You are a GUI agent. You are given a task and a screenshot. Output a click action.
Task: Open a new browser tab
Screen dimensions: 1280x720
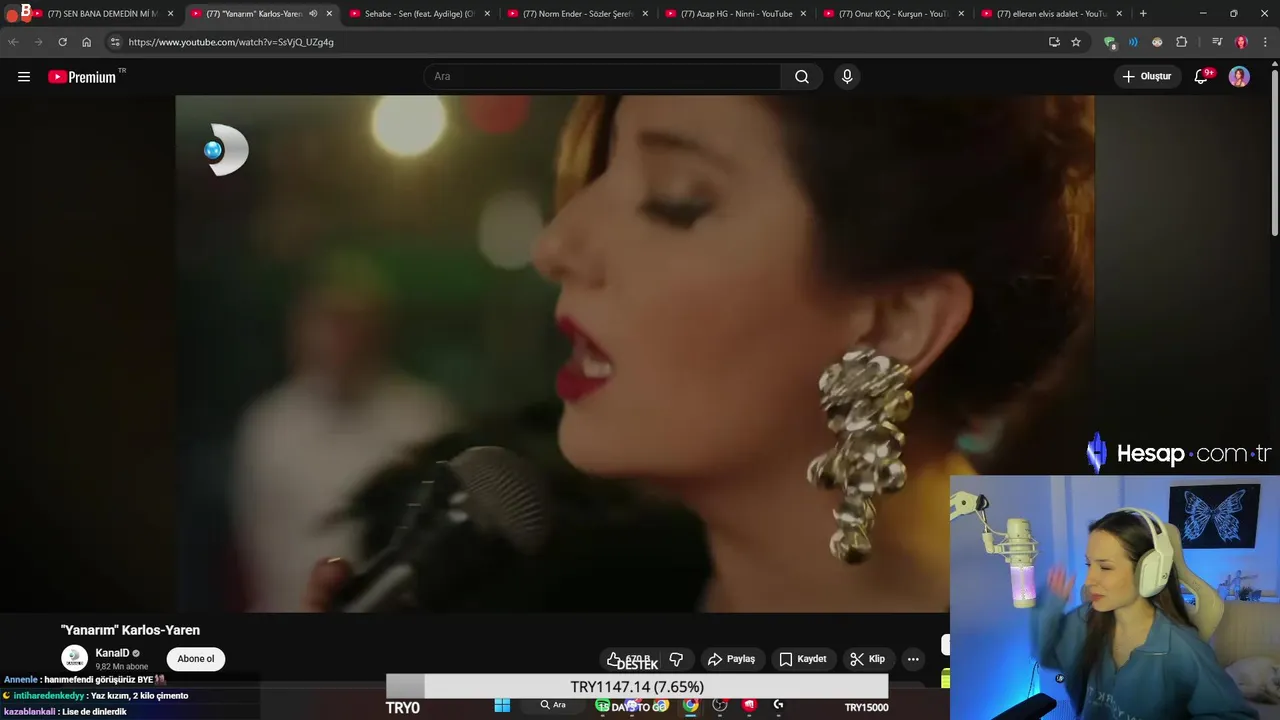1143,14
